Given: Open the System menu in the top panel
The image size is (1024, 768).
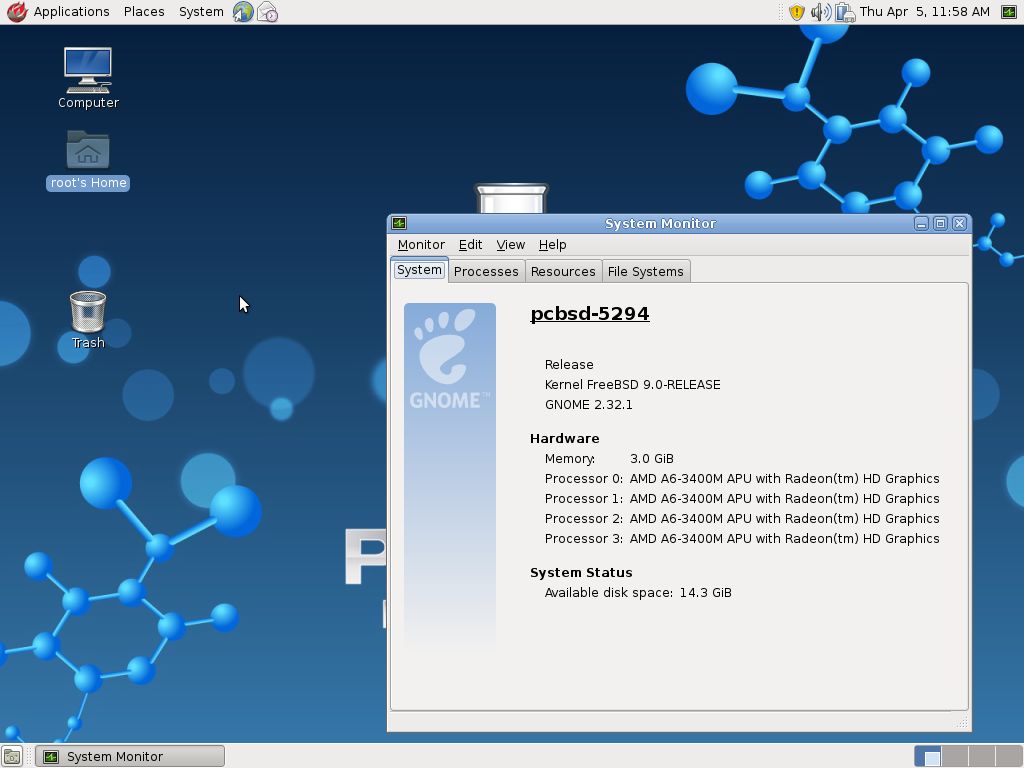Looking at the screenshot, I should coord(201,12).
